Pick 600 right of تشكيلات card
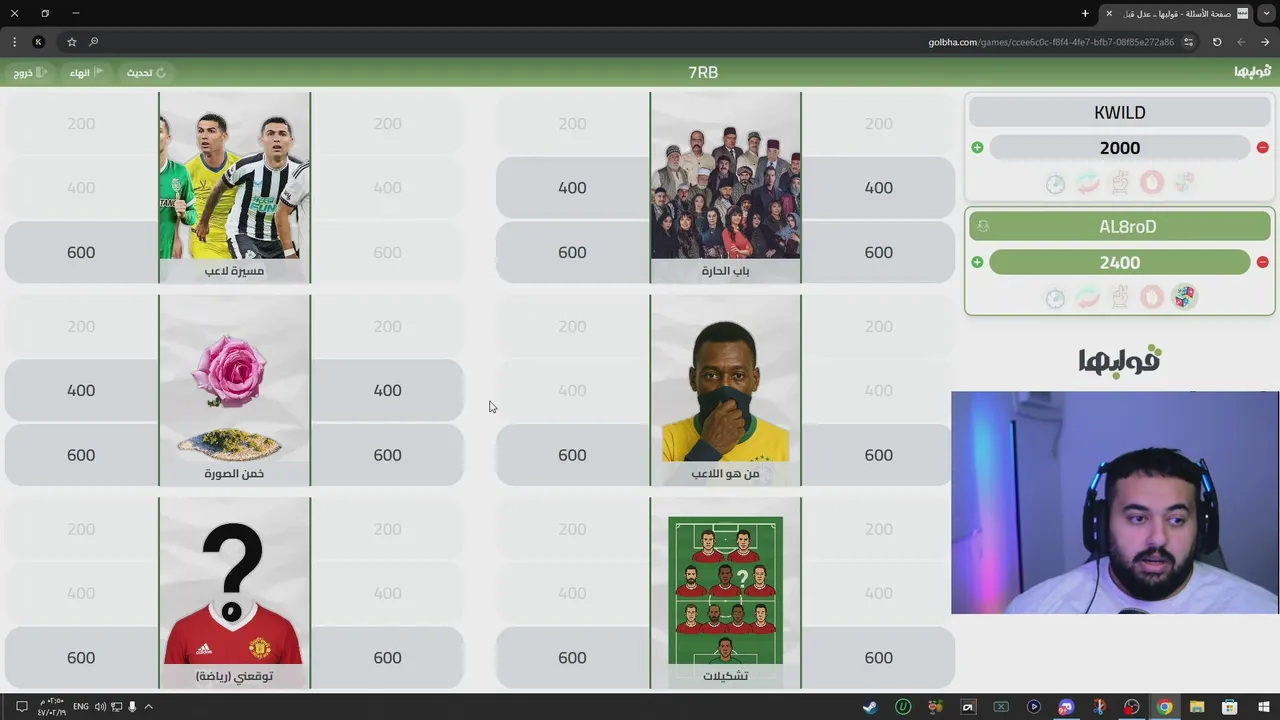 point(878,658)
